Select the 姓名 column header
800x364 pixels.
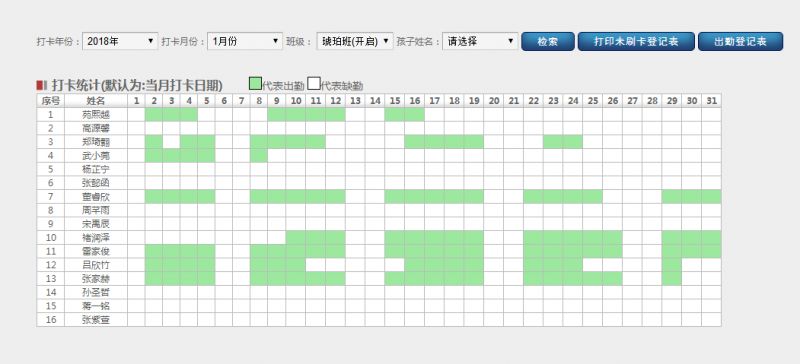tap(96, 101)
